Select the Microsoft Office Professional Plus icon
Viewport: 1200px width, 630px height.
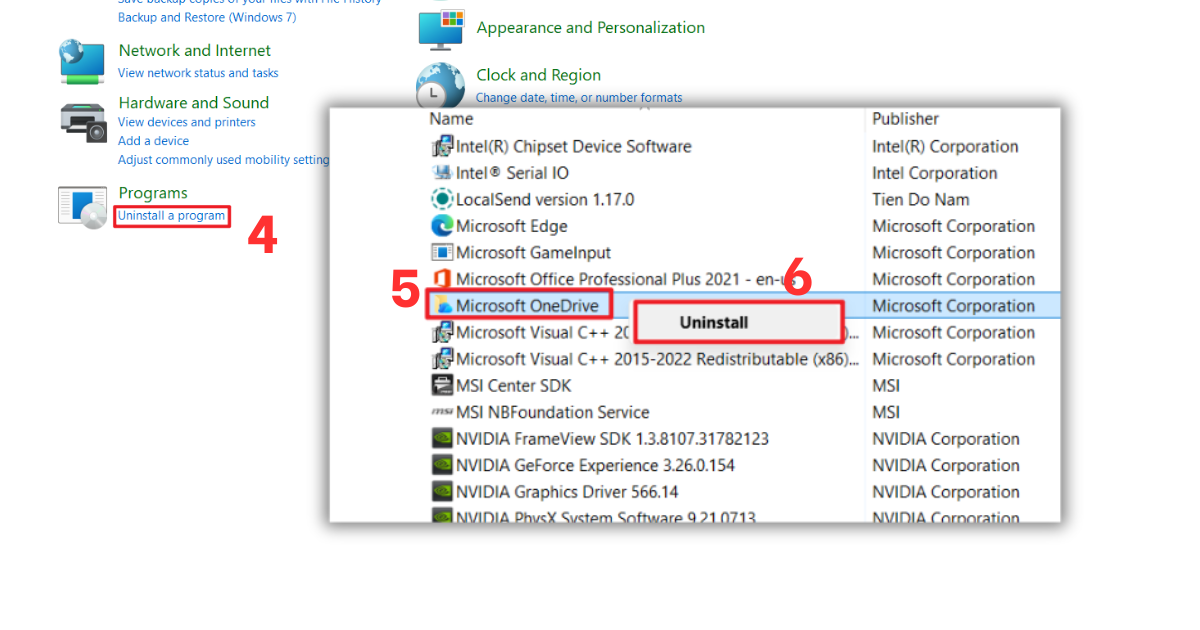pyautogui.click(x=442, y=279)
